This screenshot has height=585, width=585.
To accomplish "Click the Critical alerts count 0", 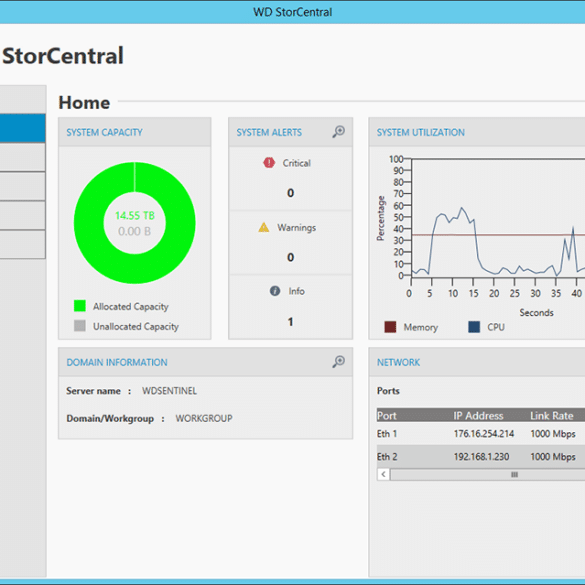I will tap(290, 193).
